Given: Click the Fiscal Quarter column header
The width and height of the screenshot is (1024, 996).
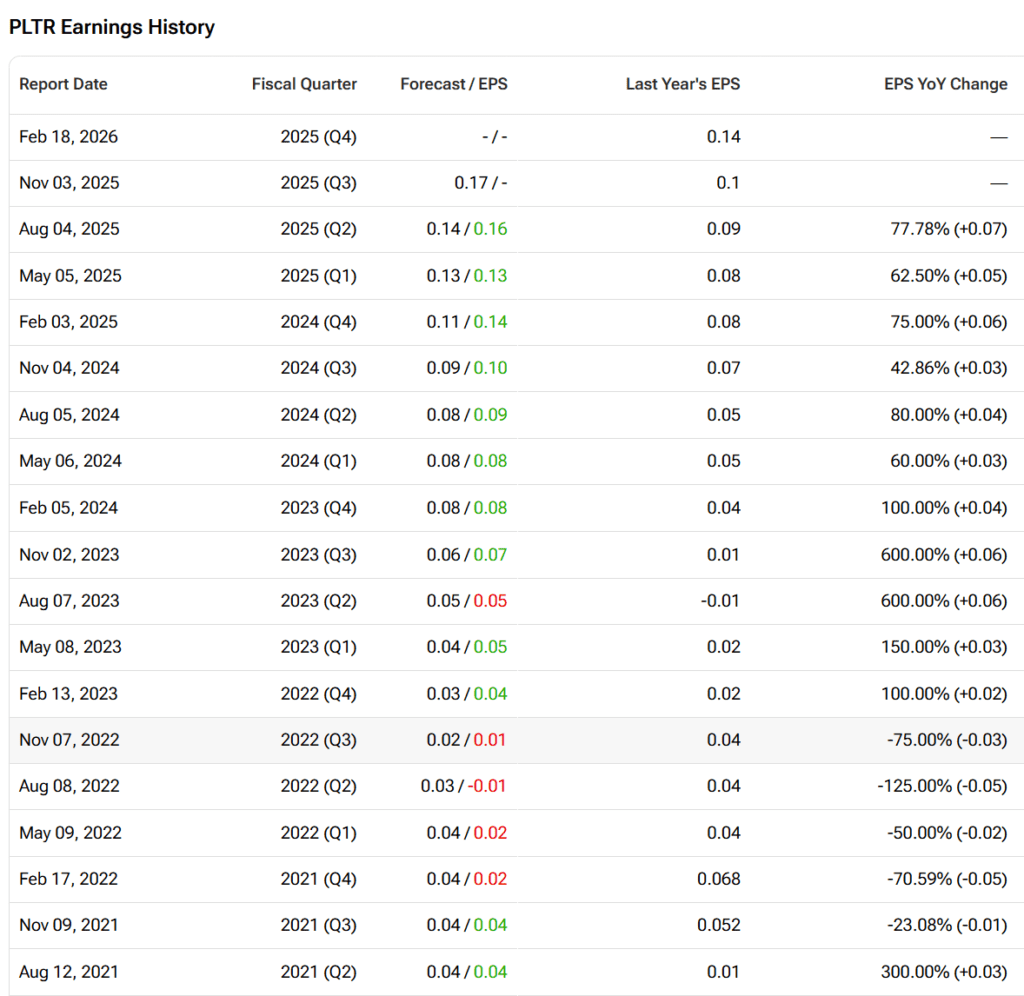Looking at the screenshot, I should point(304,84).
